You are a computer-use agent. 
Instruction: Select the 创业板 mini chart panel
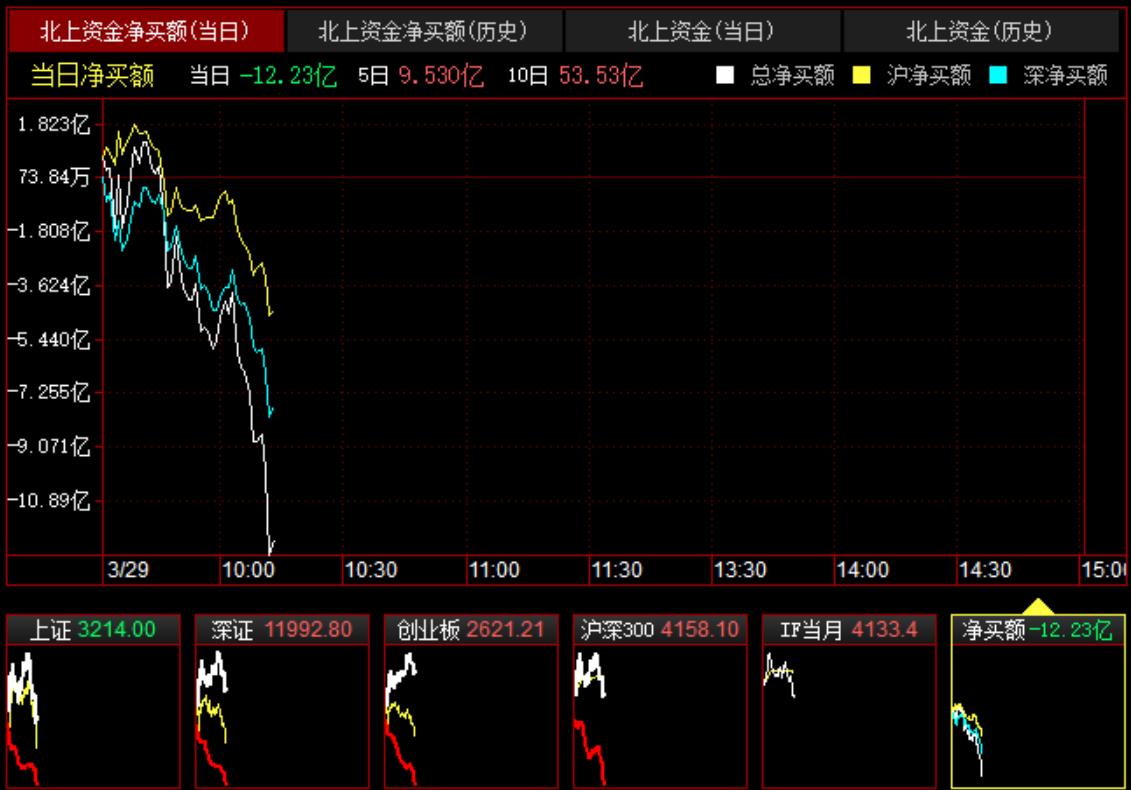(470, 700)
